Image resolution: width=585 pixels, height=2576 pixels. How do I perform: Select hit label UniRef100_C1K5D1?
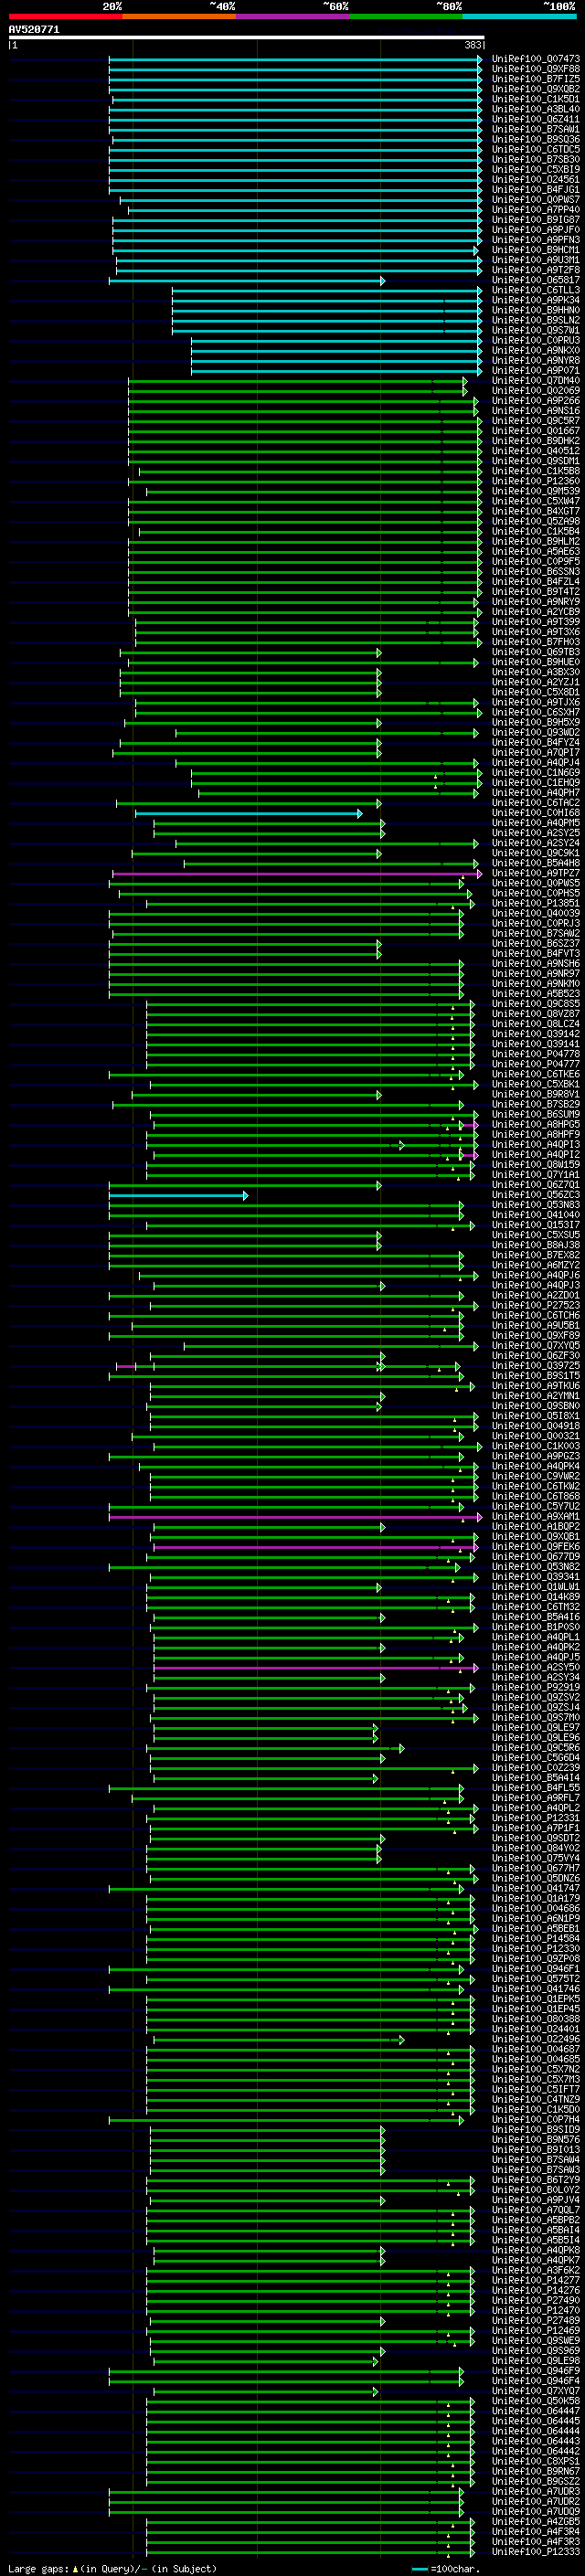[536, 99]
